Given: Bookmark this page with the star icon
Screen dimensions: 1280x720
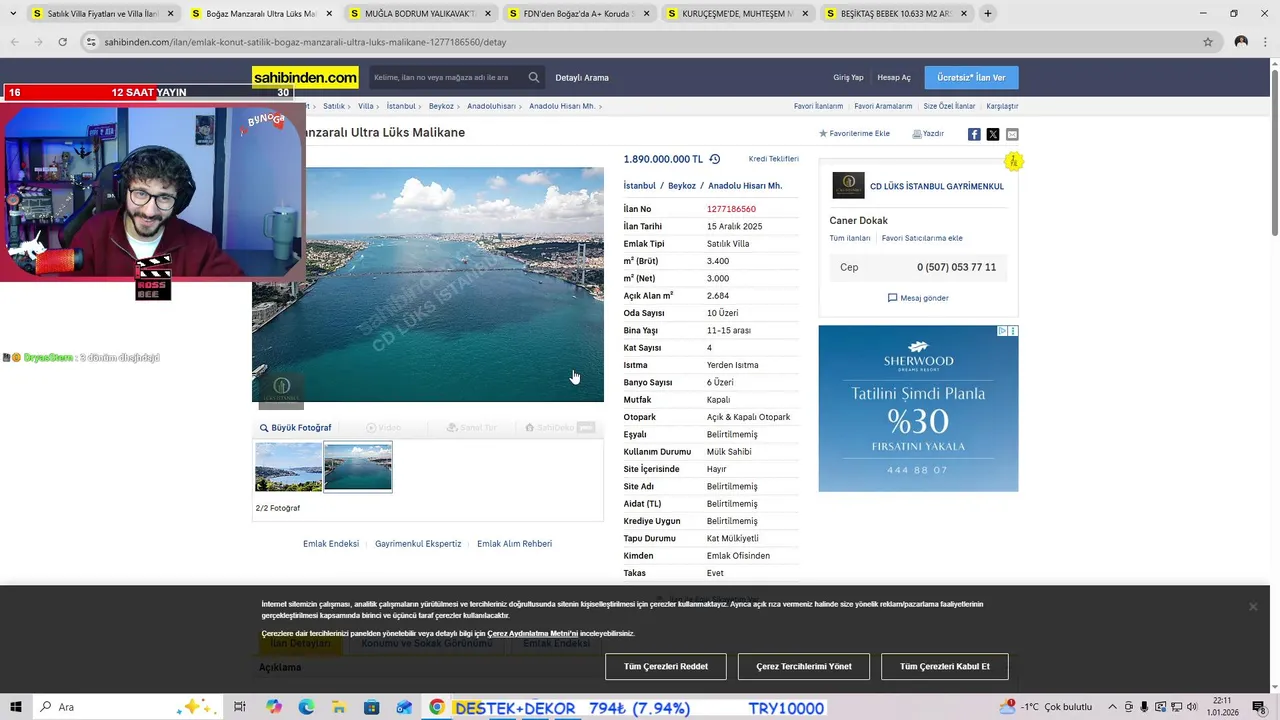Looking at the screenshot, I should click(1208, 42).
